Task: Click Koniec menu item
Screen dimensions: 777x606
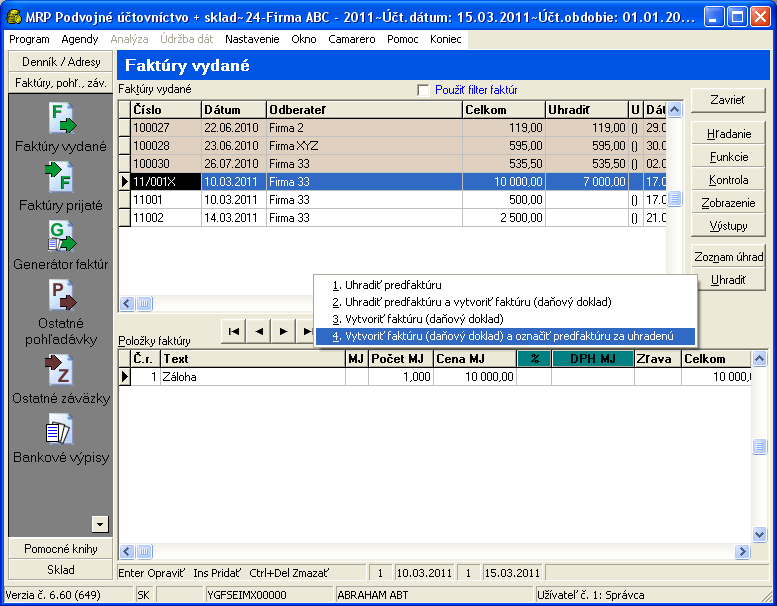Action: [x=445, y=39]
